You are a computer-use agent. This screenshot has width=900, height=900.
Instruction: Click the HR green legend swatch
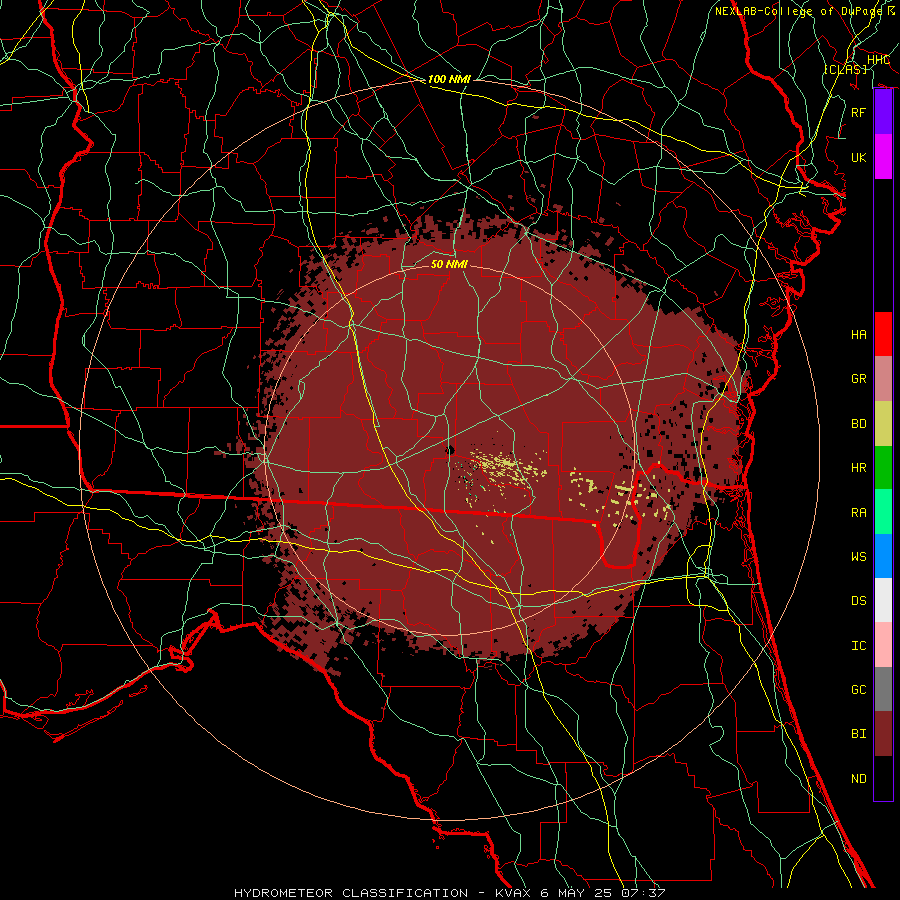click(883, 468)
